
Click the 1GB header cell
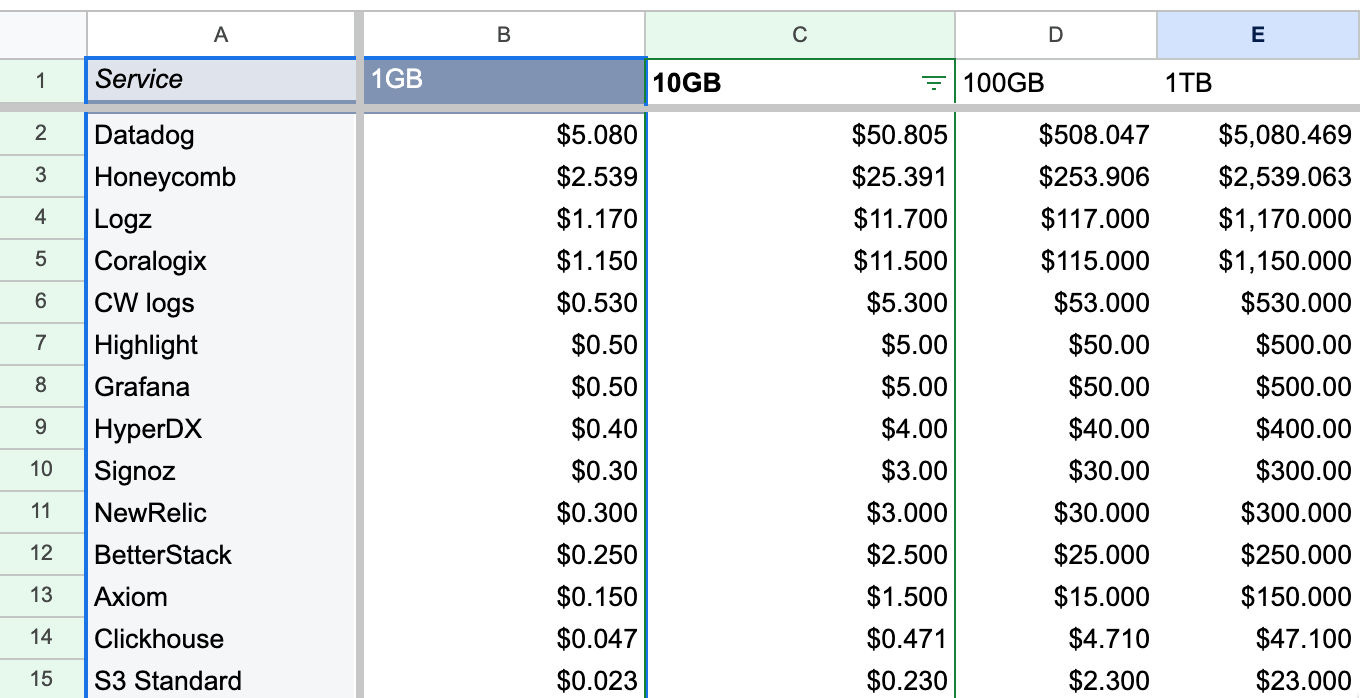tap(505, 80)
